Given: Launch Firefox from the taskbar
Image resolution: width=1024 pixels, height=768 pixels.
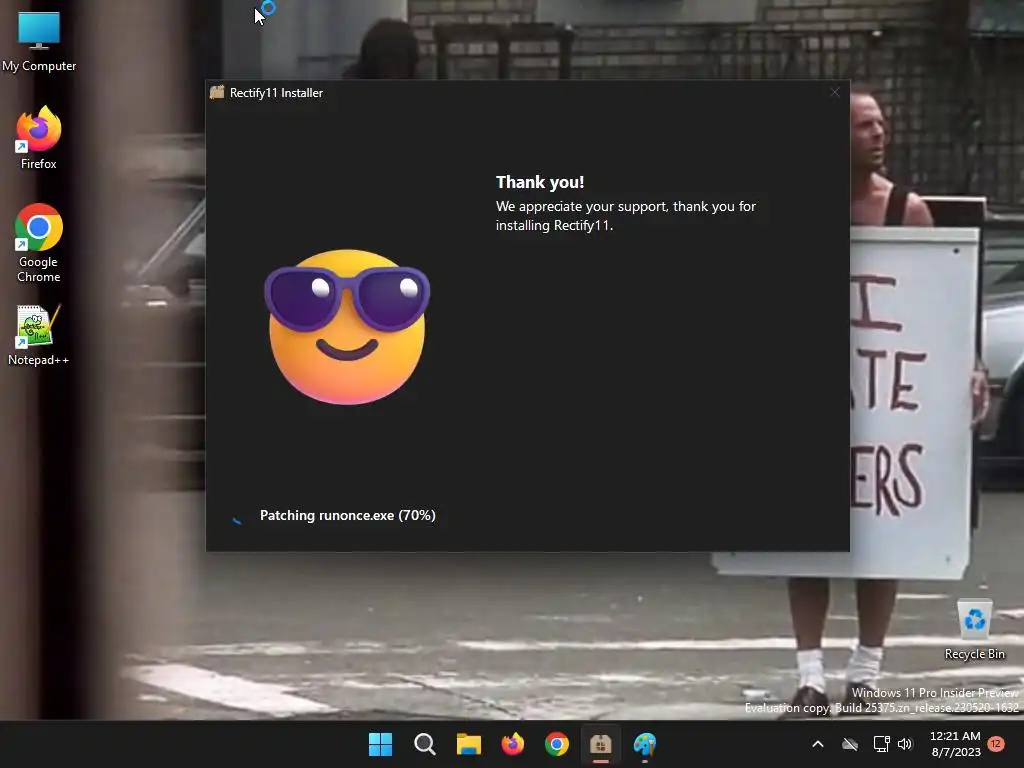Looking at the screenshot, I should point(513,744).
